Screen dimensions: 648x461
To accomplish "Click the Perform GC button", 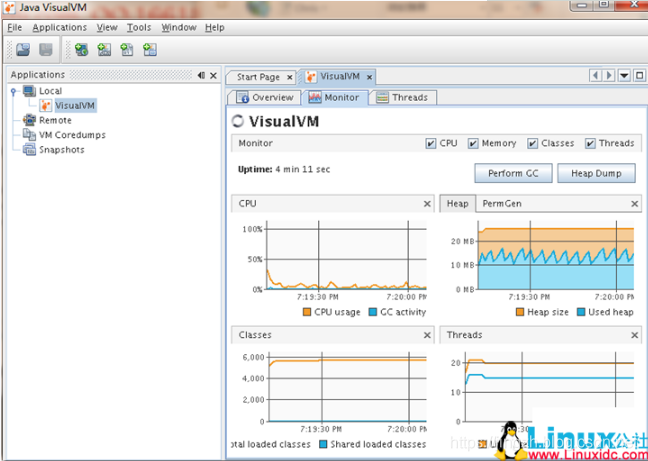I will coord(513,173).
